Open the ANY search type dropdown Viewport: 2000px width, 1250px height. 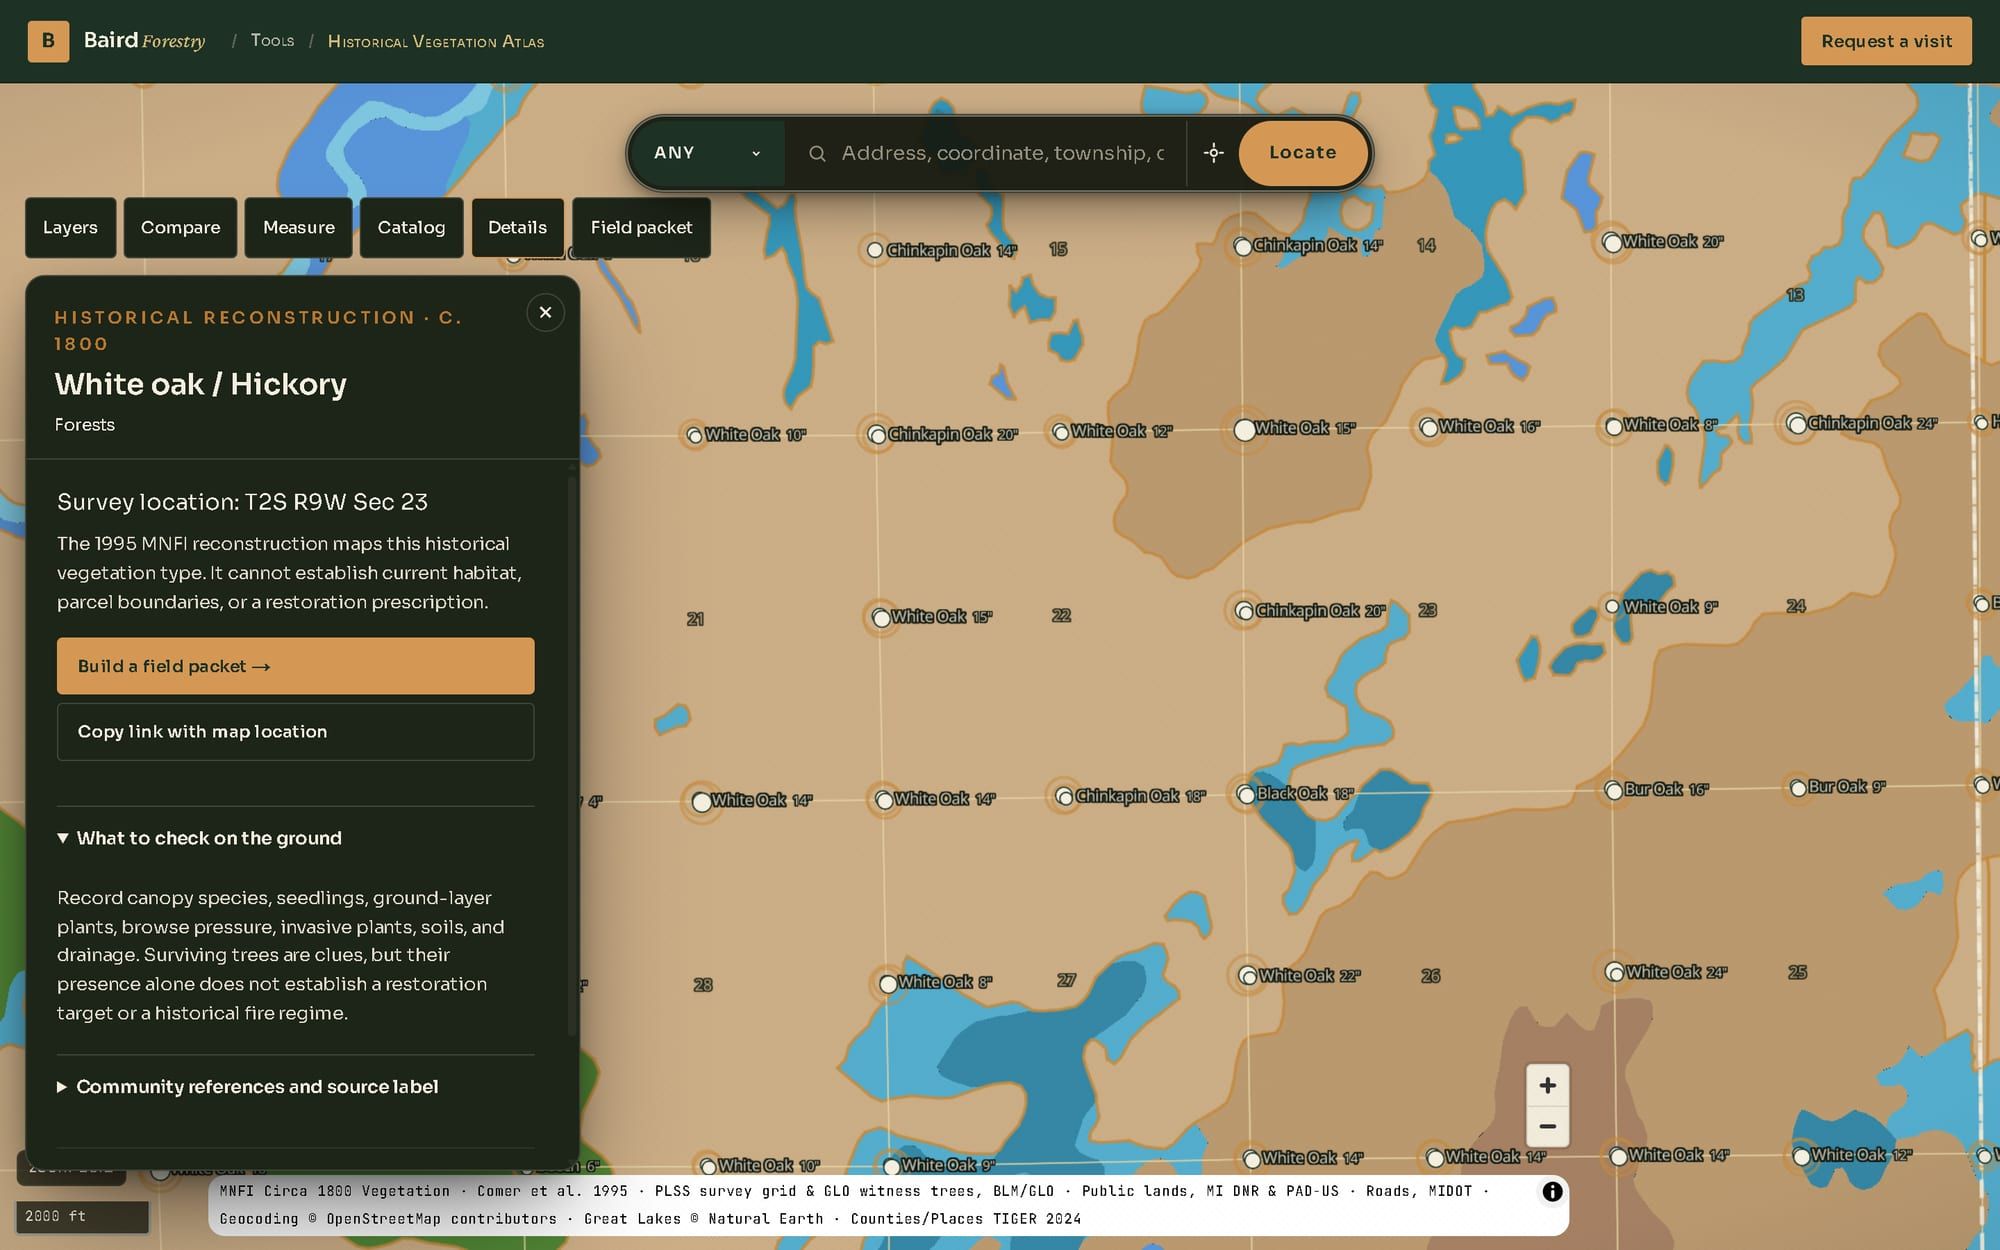click(707, 153)
